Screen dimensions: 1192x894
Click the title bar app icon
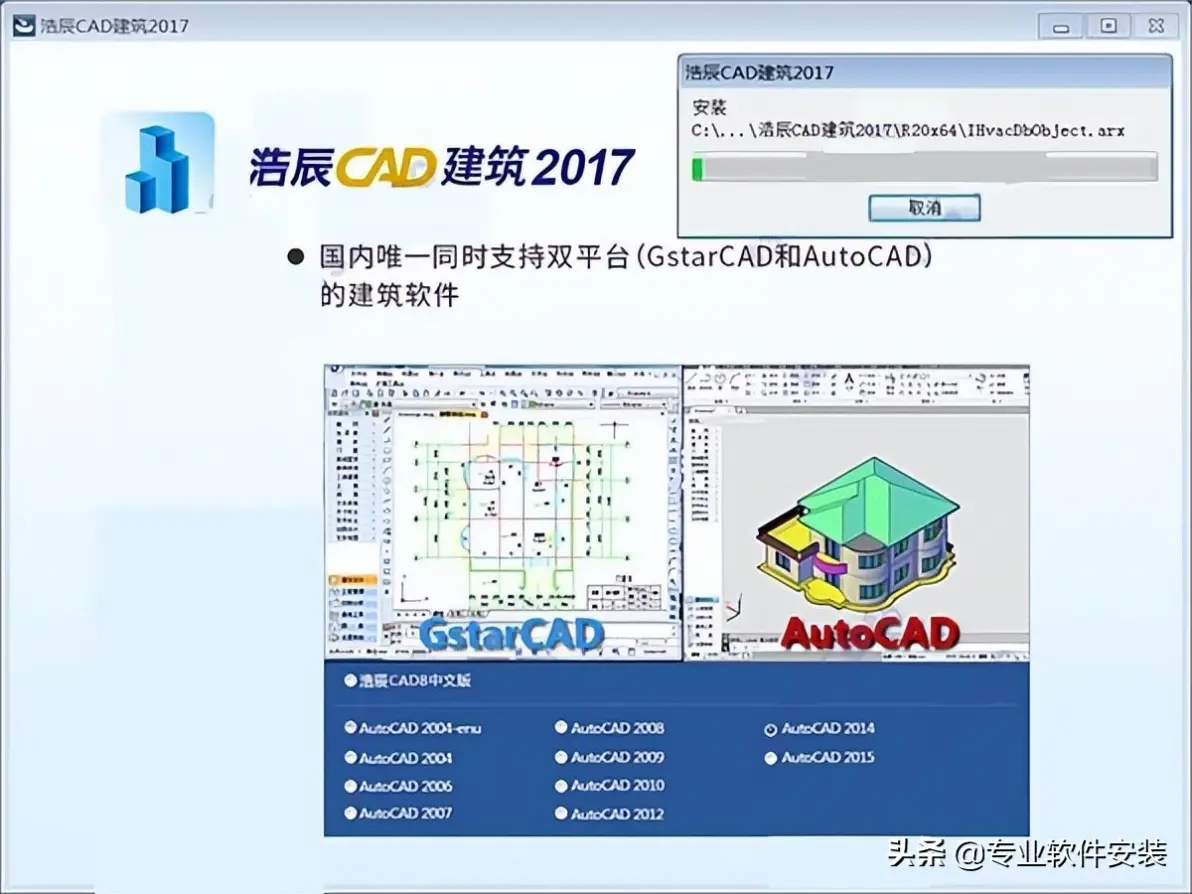pyautogui.click(x=24, y=25)
